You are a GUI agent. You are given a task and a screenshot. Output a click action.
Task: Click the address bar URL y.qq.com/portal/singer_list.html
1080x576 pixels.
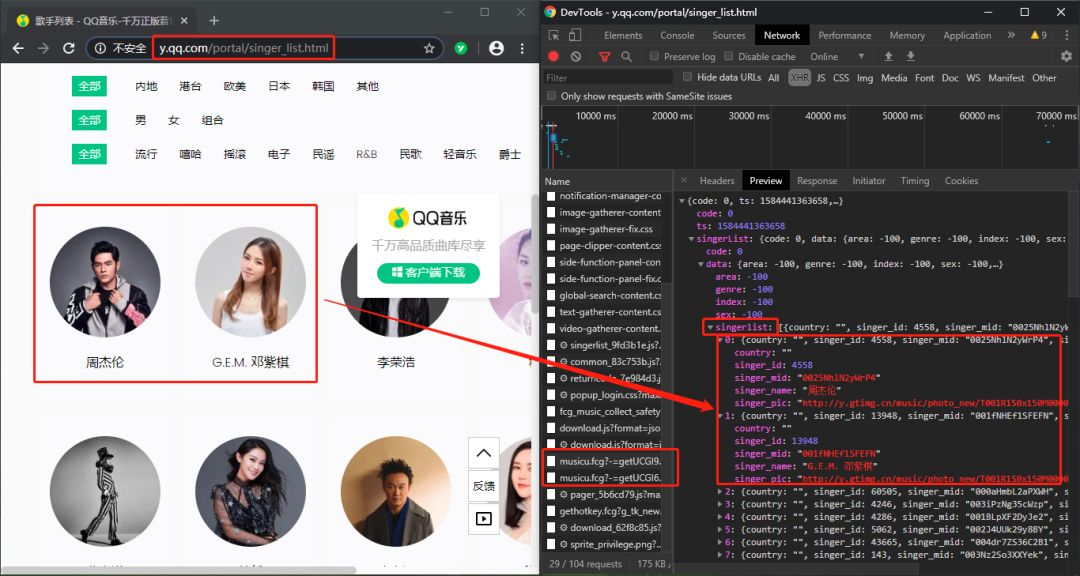coord(244,48)
